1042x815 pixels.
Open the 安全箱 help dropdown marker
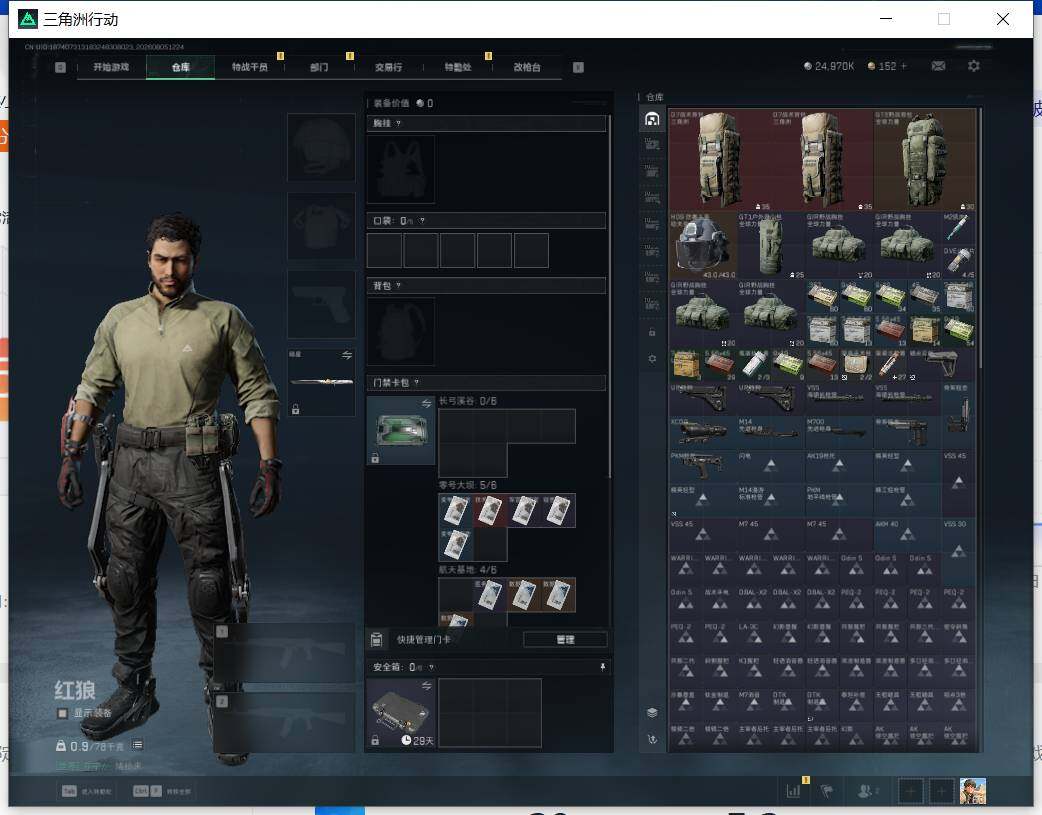(431, 667)
